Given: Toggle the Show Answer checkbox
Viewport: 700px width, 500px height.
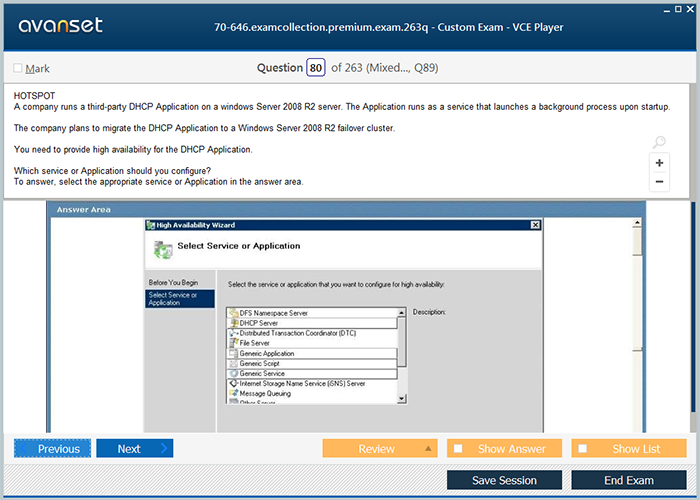Looking at the screenshot, I should pyautogui.click(x=458, y=448).
